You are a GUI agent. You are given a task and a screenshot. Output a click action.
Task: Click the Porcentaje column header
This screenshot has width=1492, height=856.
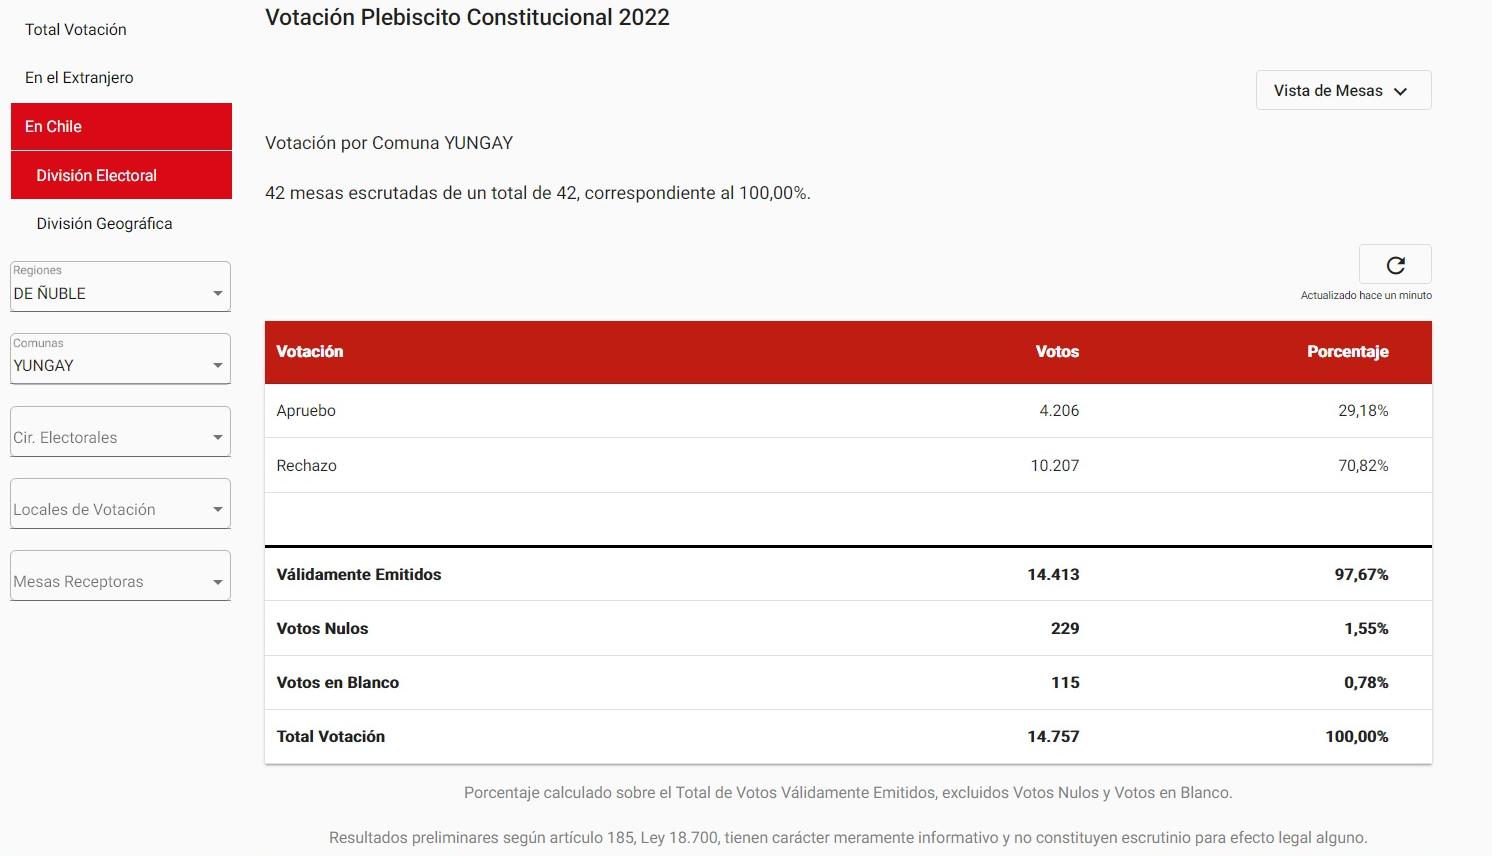[x=1347, y=352]
